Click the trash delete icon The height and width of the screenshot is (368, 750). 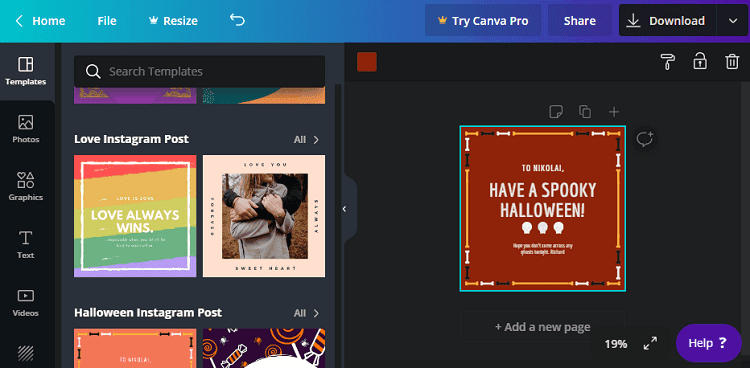tap(732, 62)
